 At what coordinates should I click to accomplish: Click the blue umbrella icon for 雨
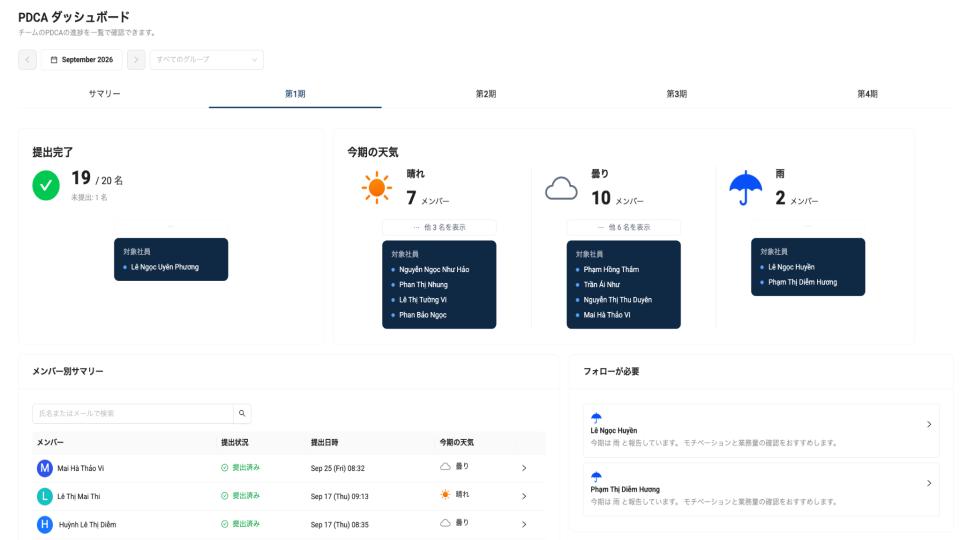click(745, 187)
